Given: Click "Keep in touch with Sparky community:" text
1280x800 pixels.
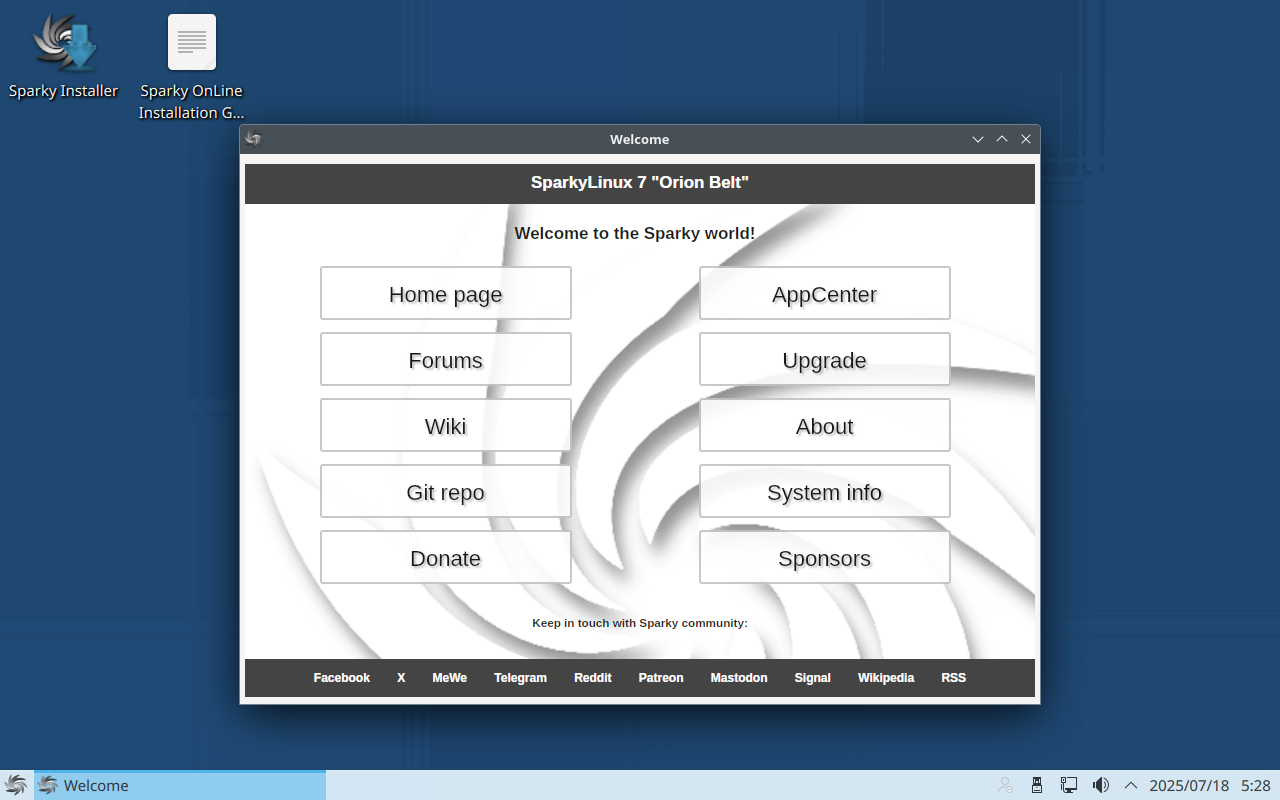Looking at the screenshot, I should coord(640,623).
